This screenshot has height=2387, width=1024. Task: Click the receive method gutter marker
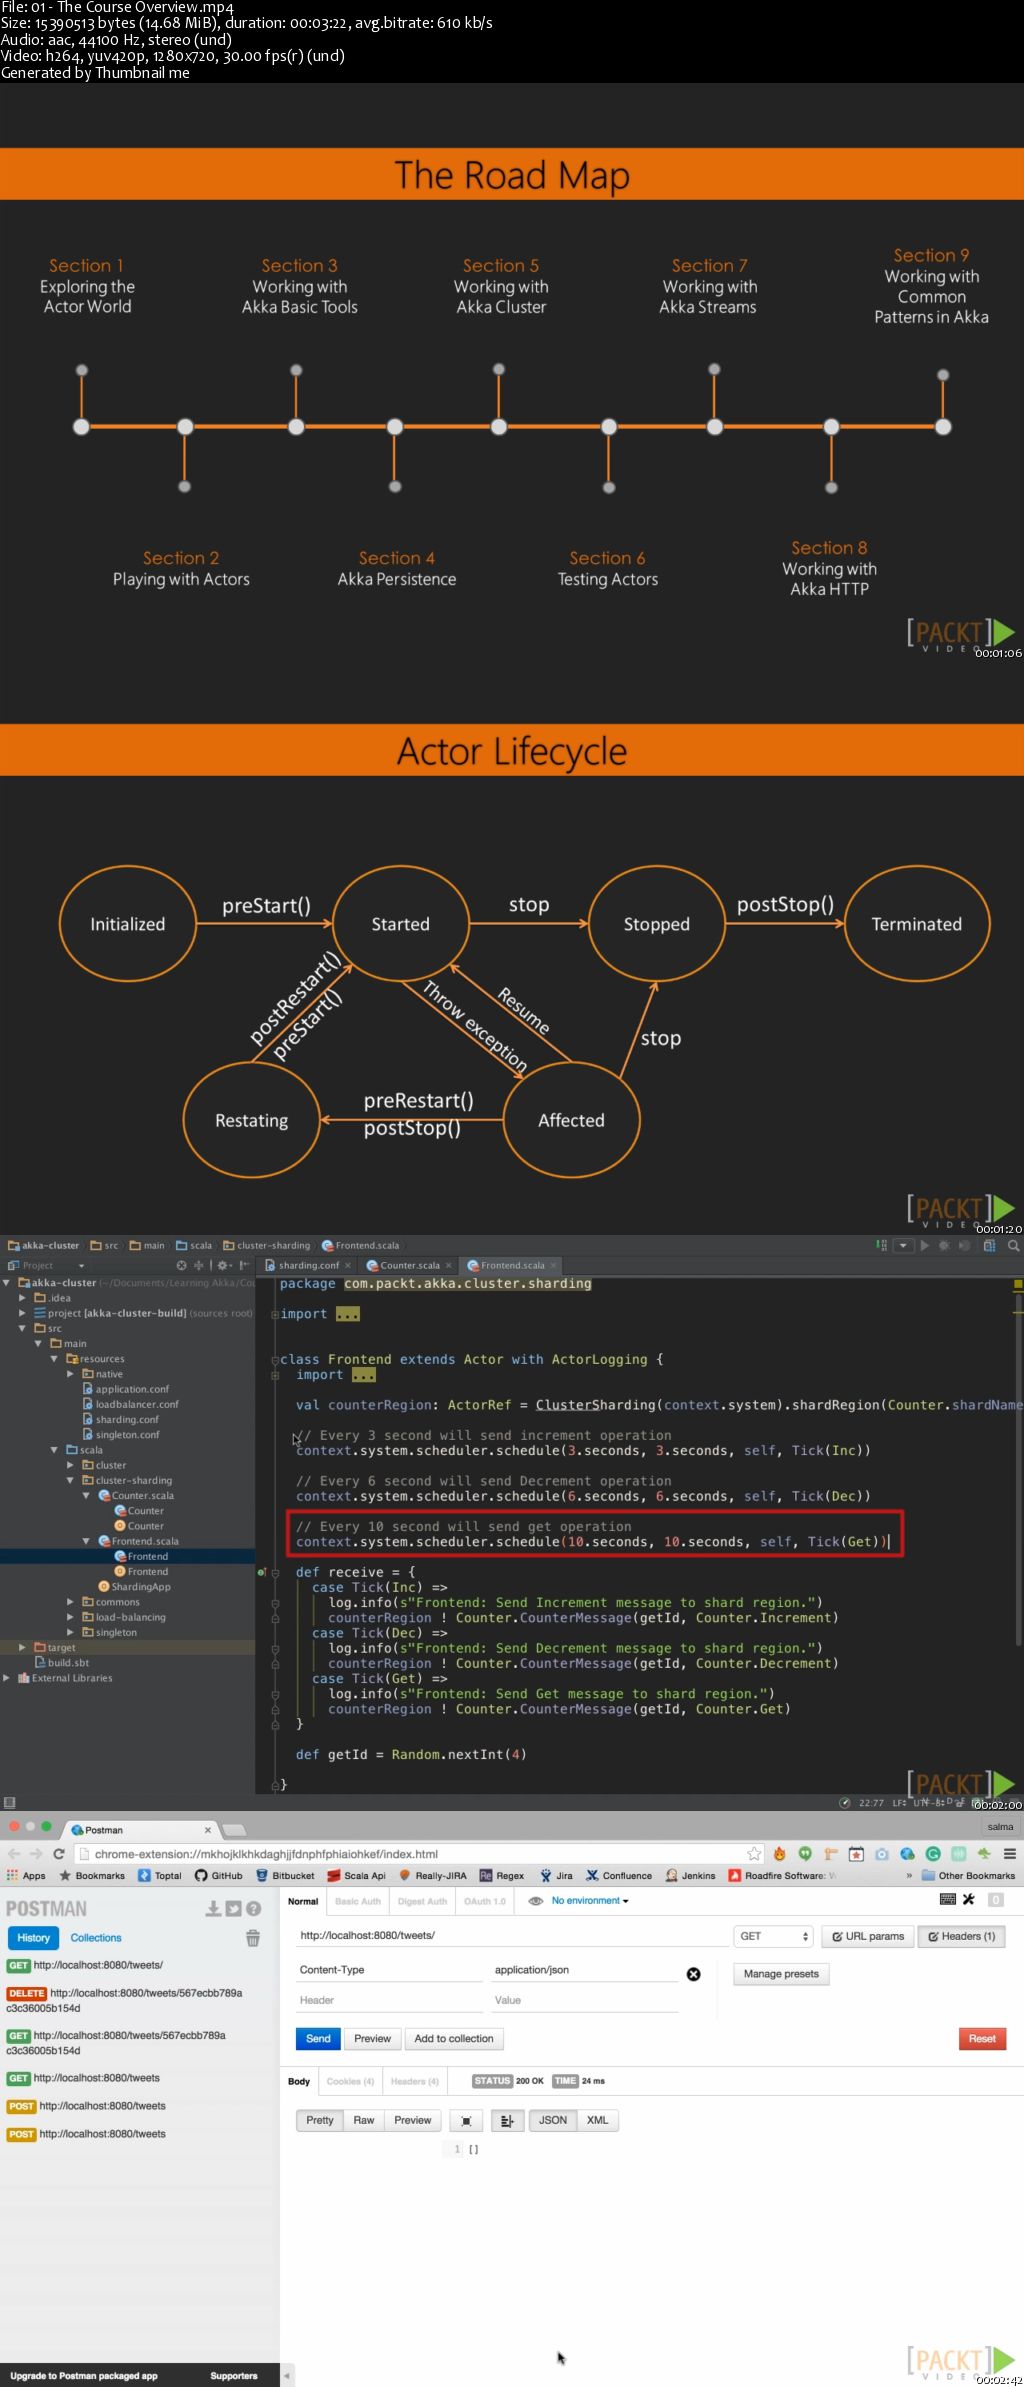tap(262, 1572)
